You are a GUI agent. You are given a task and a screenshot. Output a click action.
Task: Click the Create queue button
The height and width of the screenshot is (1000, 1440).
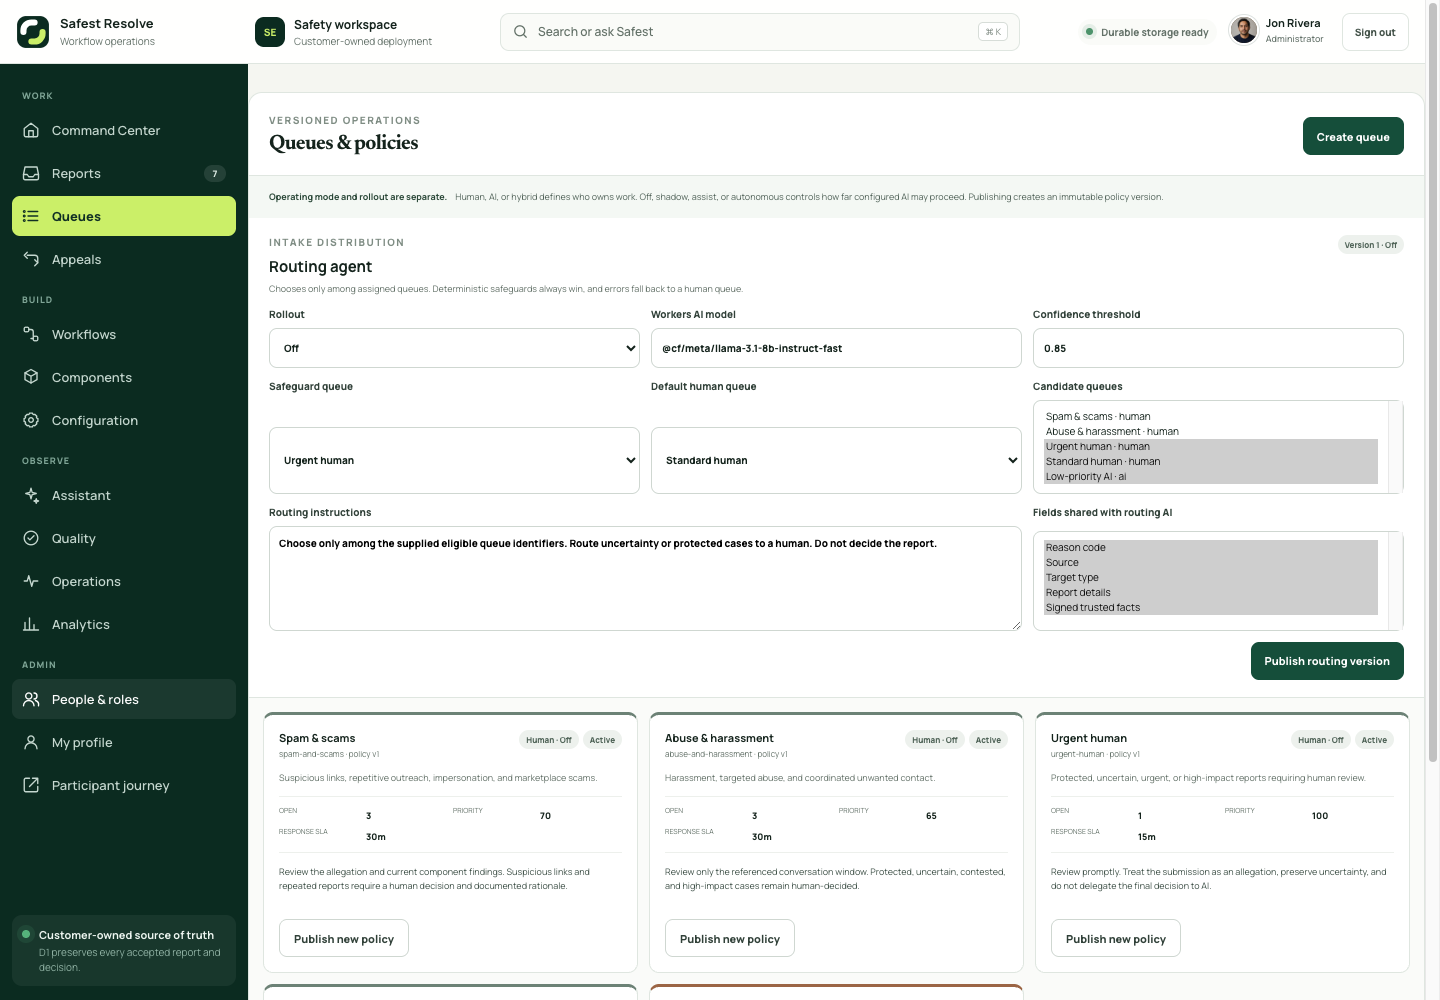tap(1353, 136)
